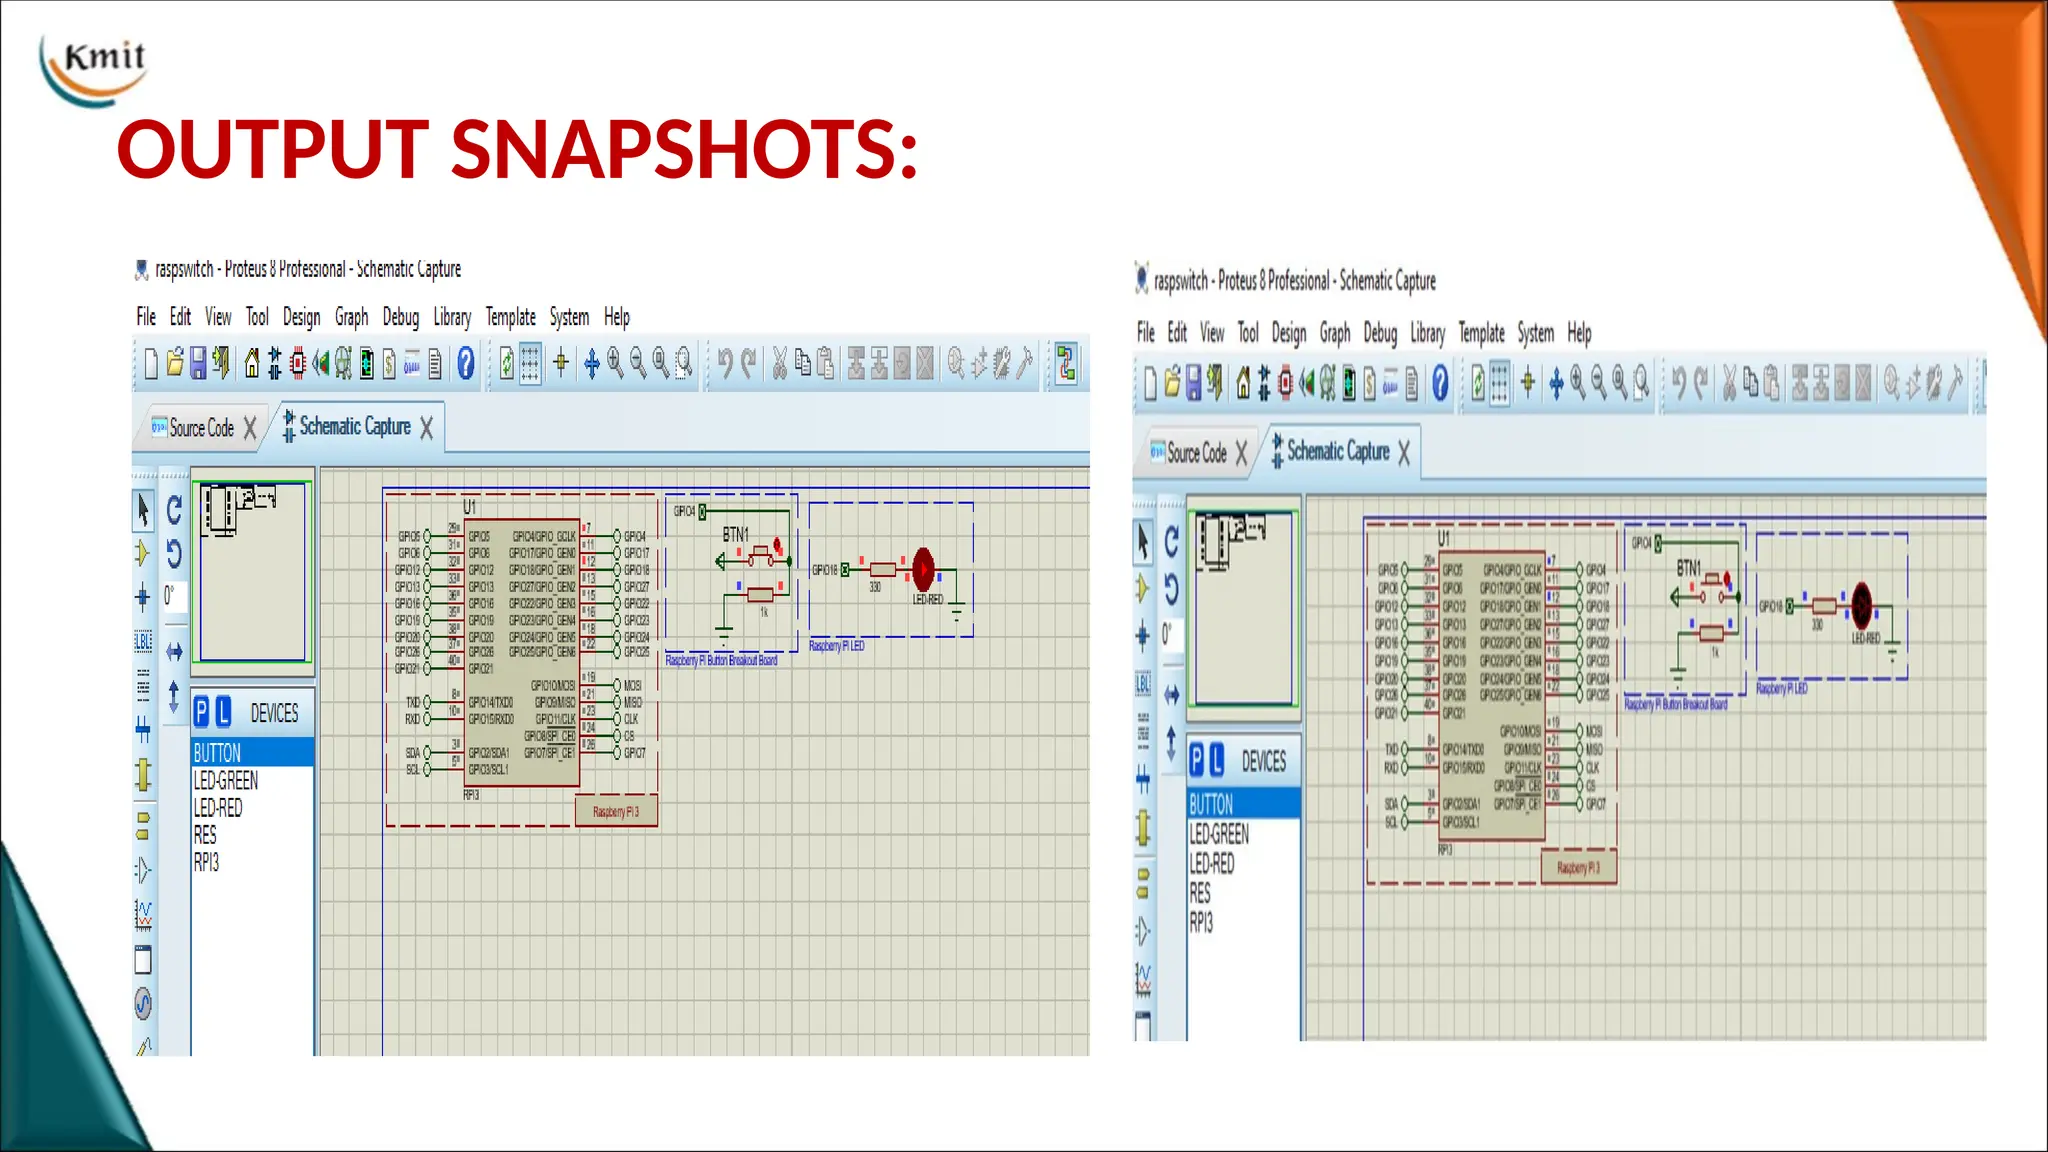Viewport: 2048px width, 1152px height.
Task: Close Schematic Capture tab in left window
Action: tap(427, 428)
